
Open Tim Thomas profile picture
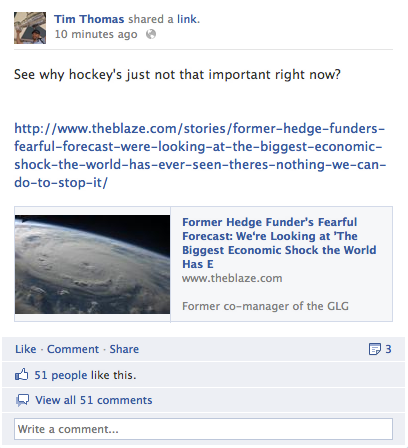[x=30, y=28]
